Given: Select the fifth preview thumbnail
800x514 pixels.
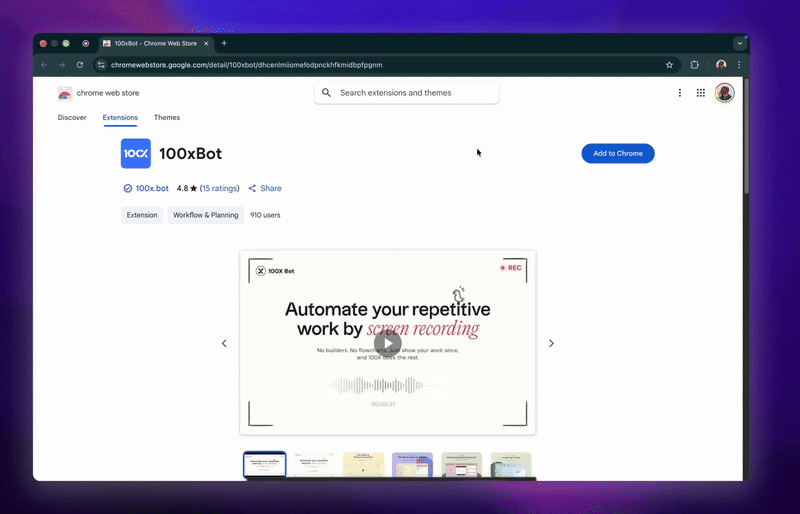Looking at the screenshot, I should pyautogui.click(x=461, y=464).
